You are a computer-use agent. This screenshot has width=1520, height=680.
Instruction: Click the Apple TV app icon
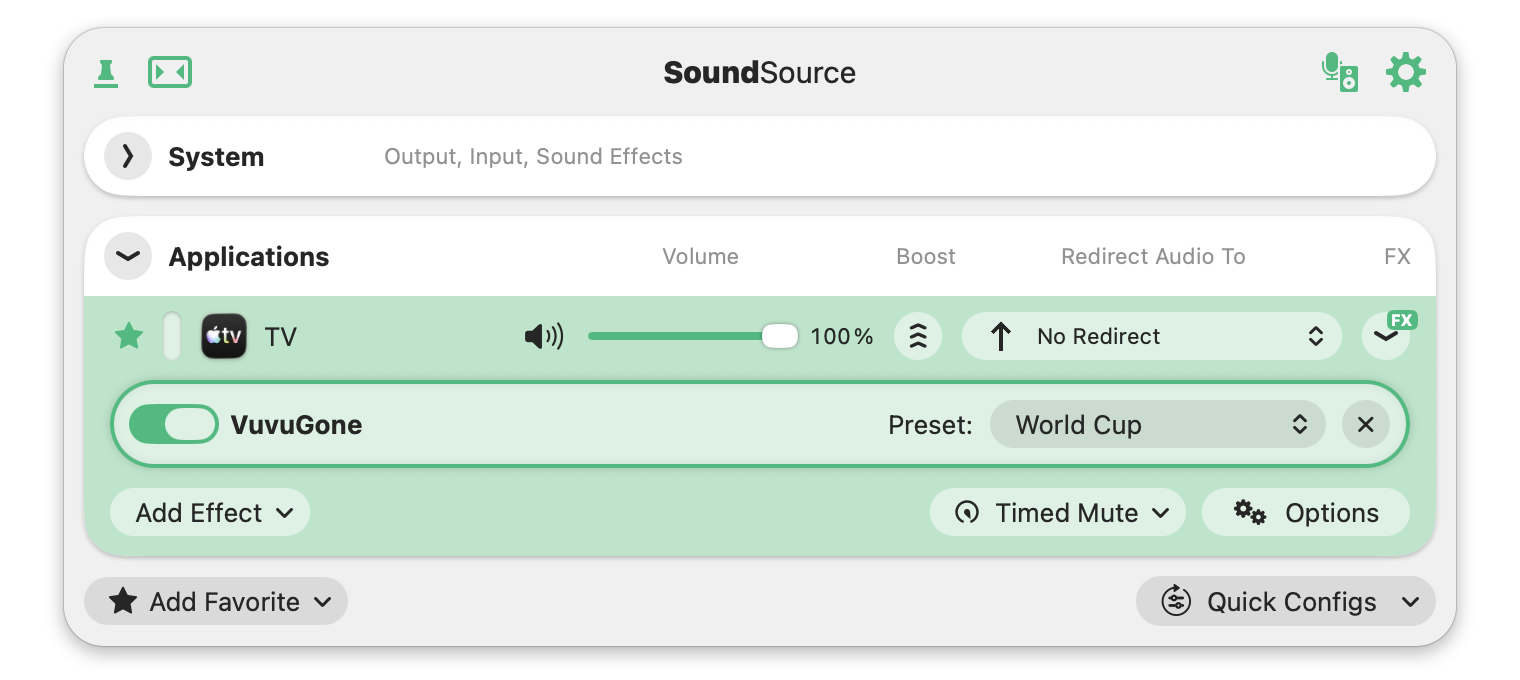coord(224,336)
